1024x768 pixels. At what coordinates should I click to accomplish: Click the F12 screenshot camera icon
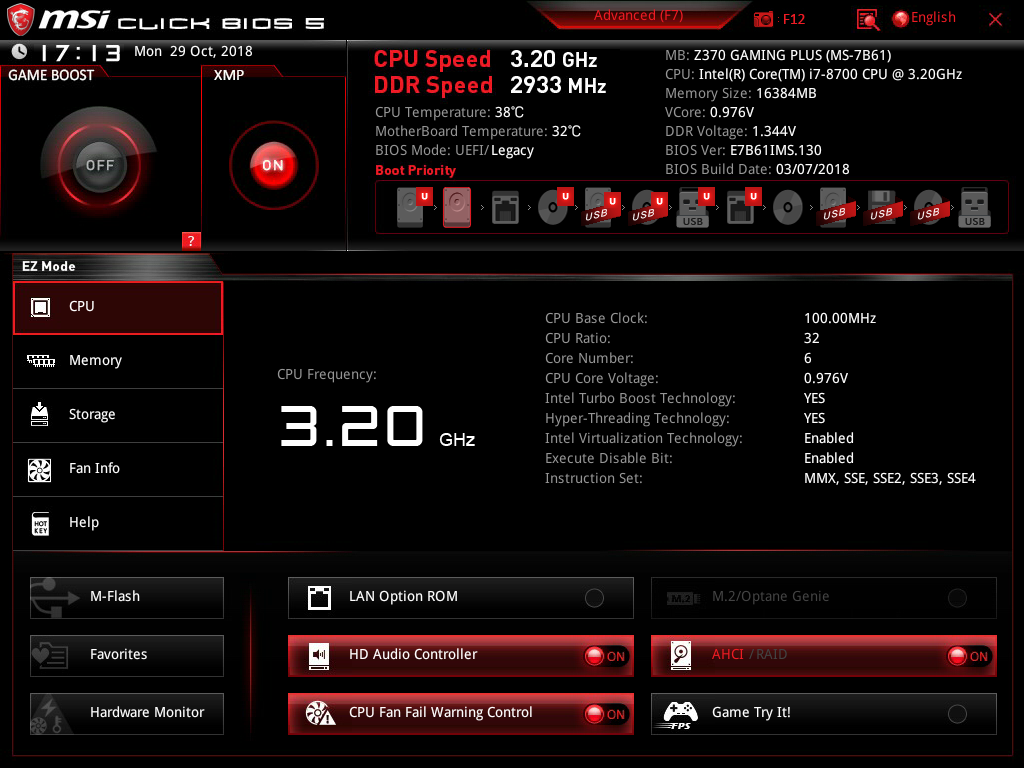764,19
